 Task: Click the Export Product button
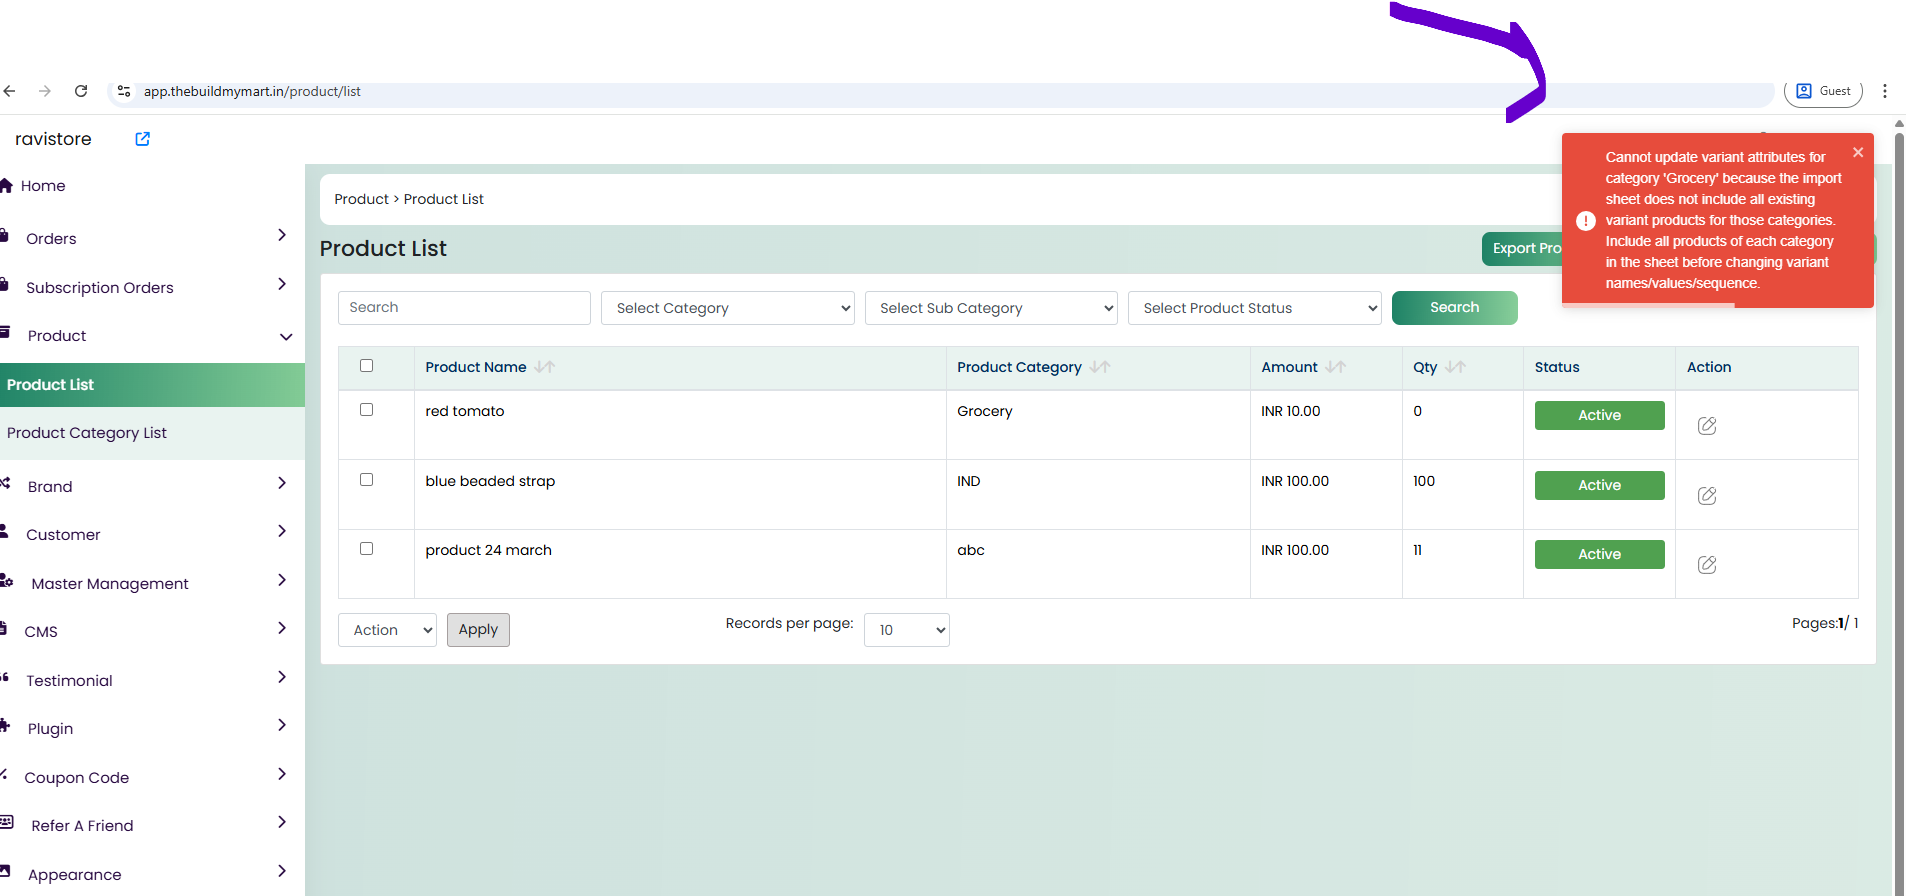(1522, 249)
